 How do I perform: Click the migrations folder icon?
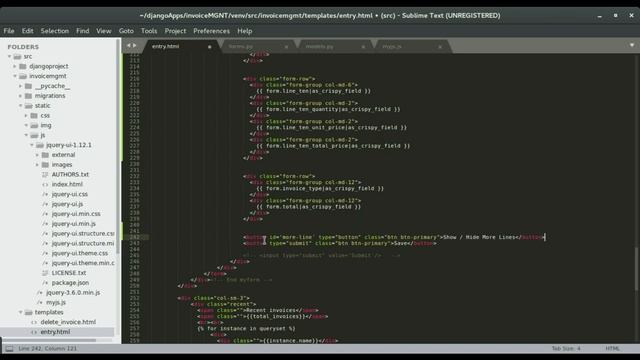(28, 96)
